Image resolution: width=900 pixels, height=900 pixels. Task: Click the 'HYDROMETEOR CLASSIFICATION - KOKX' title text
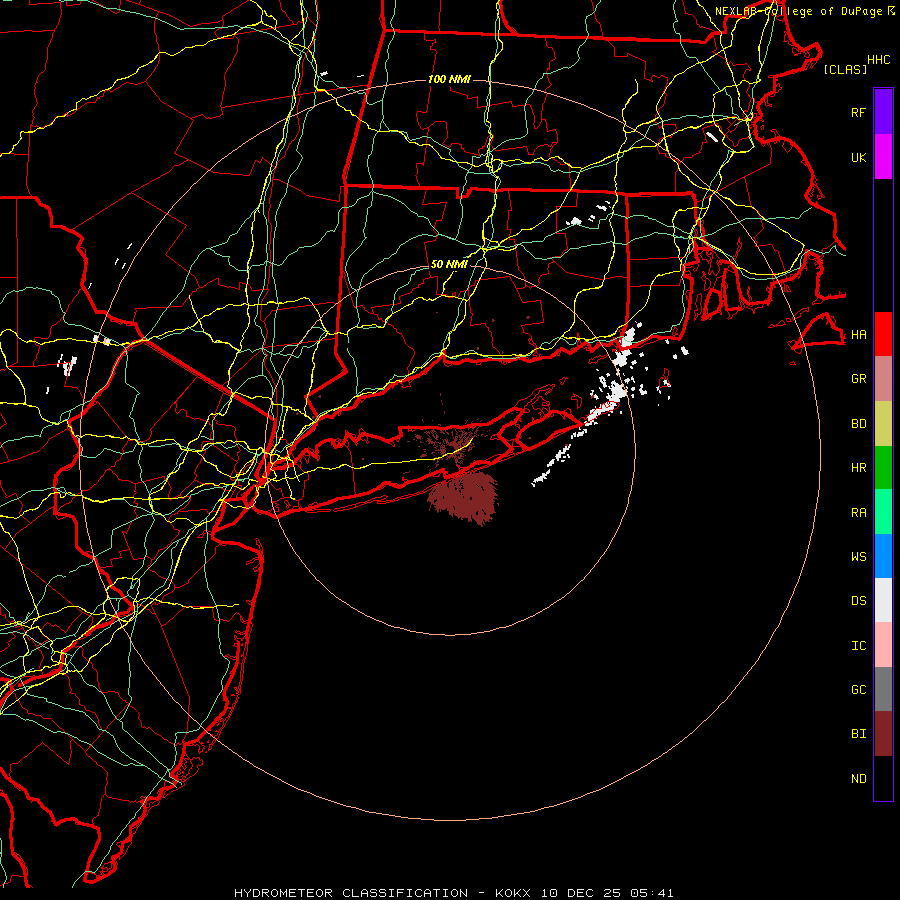(x=382, y=893)
